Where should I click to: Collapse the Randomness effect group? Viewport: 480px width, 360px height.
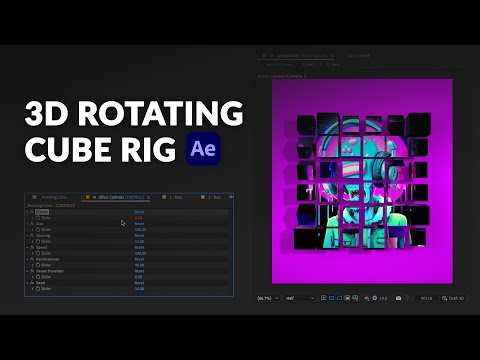click(27, 259)
